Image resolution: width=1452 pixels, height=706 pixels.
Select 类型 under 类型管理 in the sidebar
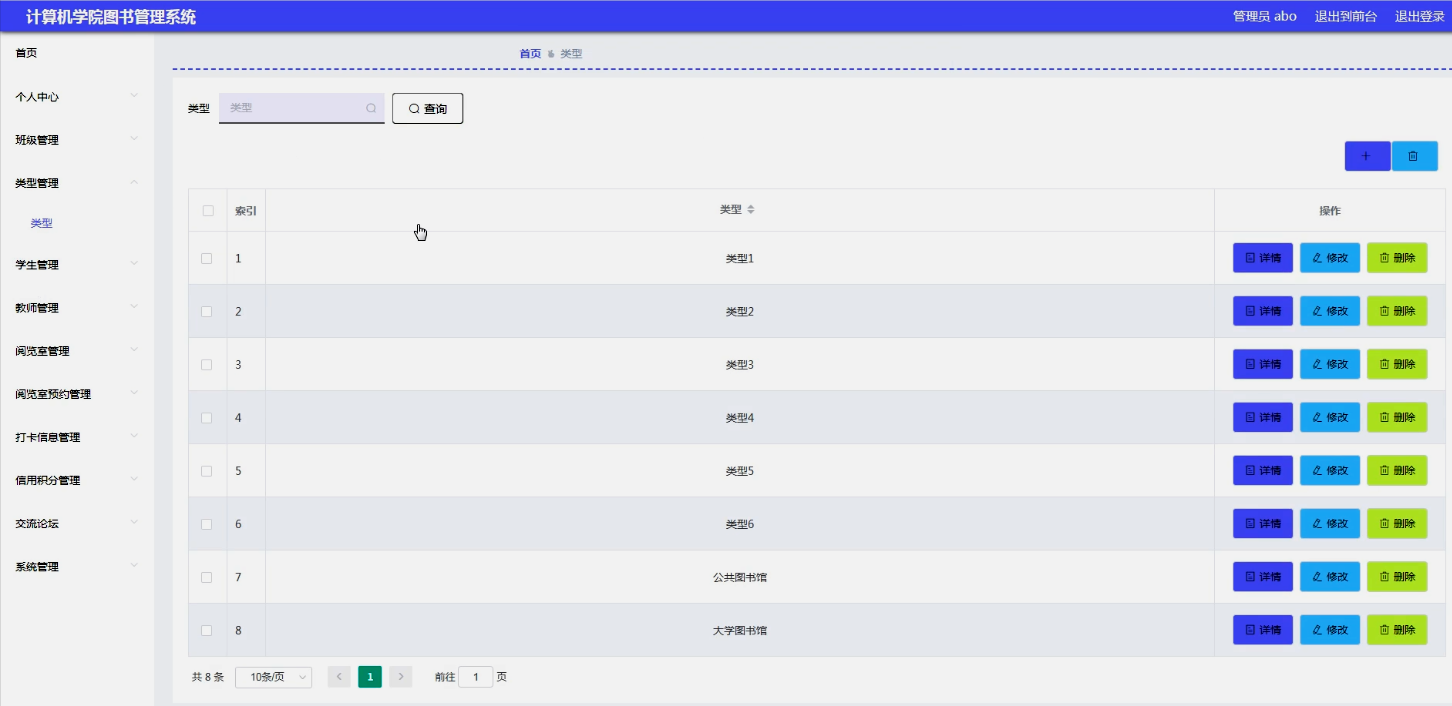[x=42, y=224]
